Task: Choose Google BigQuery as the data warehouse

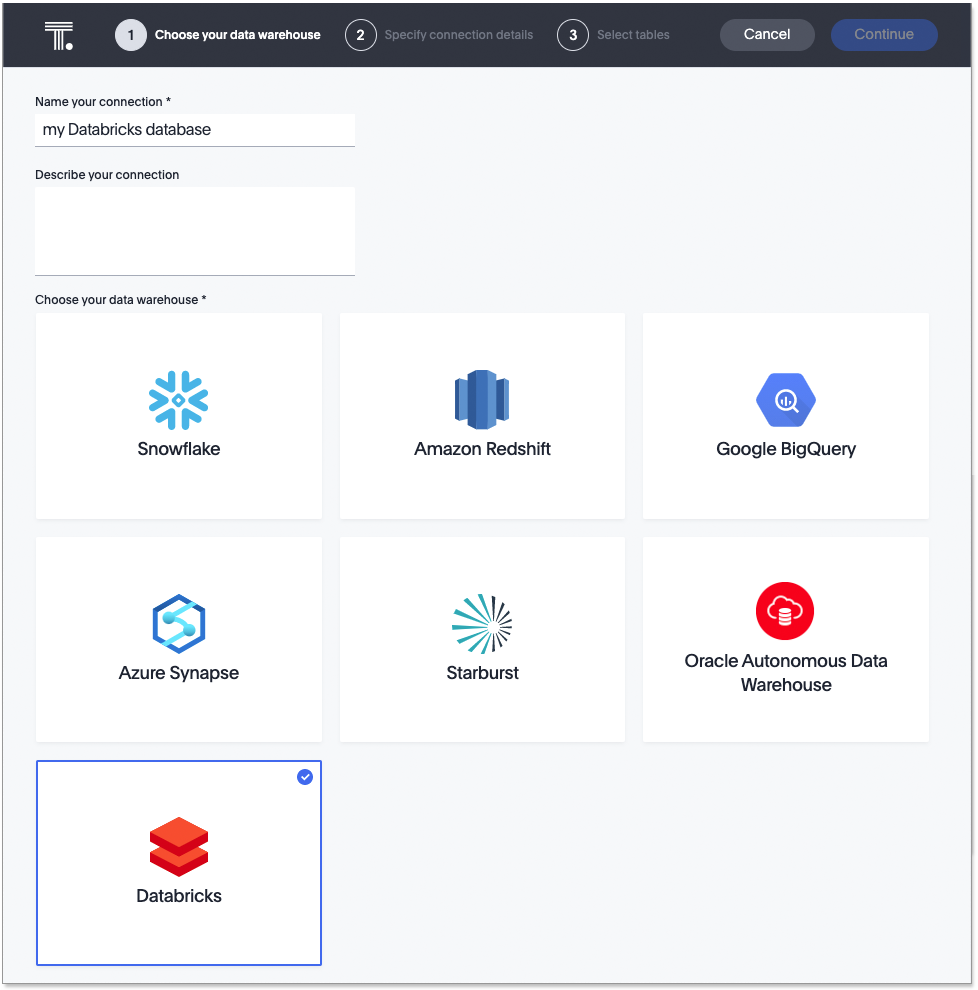Action: click(785, 415)
